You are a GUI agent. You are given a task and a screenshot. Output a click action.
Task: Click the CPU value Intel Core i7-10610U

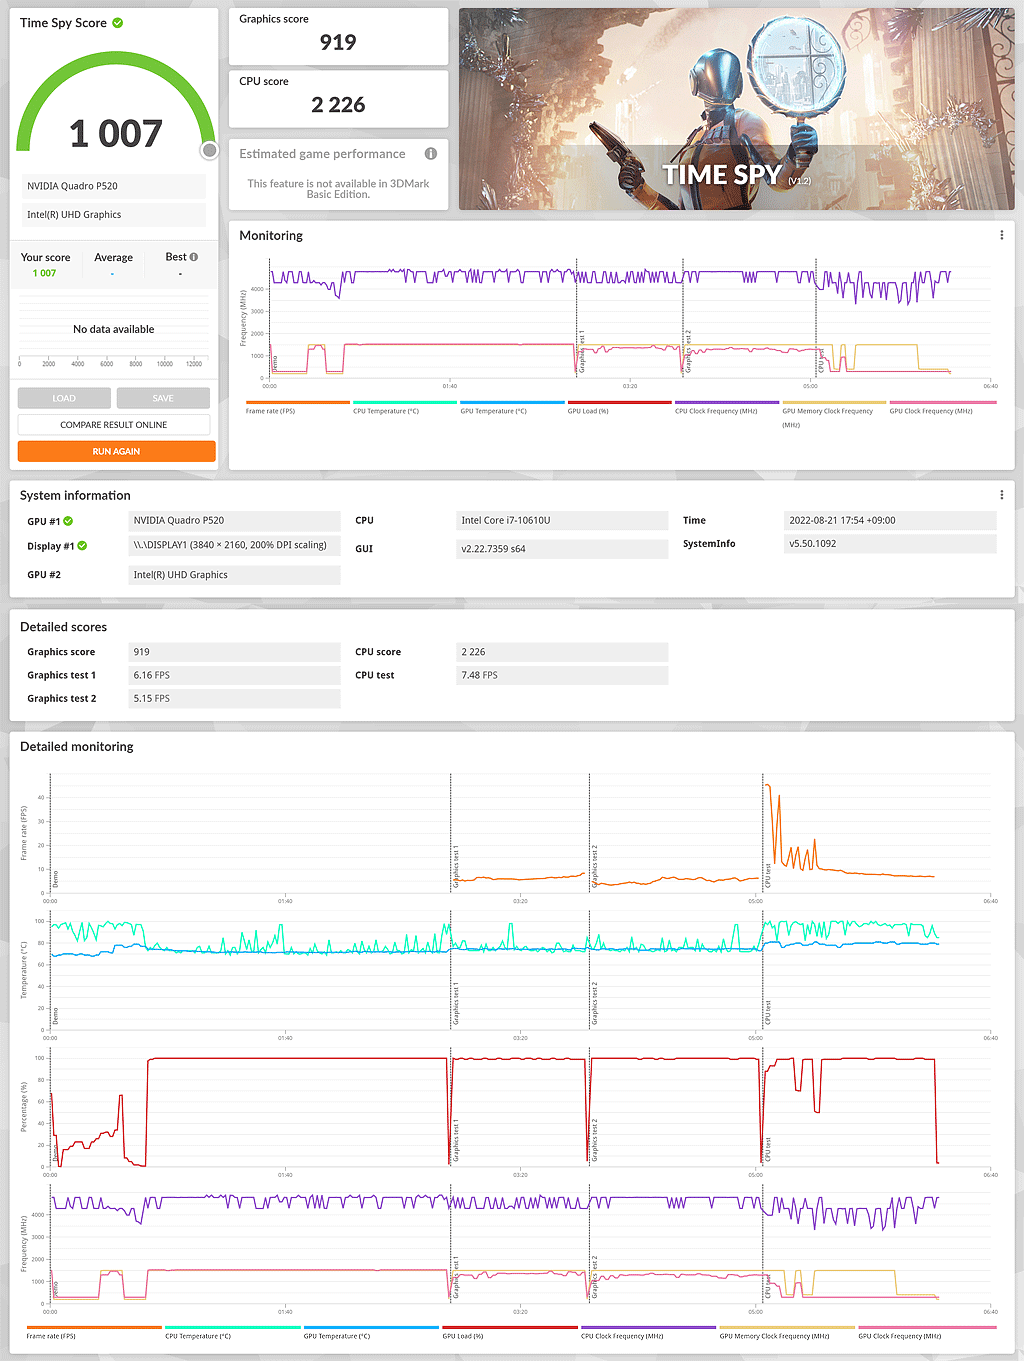562,521
